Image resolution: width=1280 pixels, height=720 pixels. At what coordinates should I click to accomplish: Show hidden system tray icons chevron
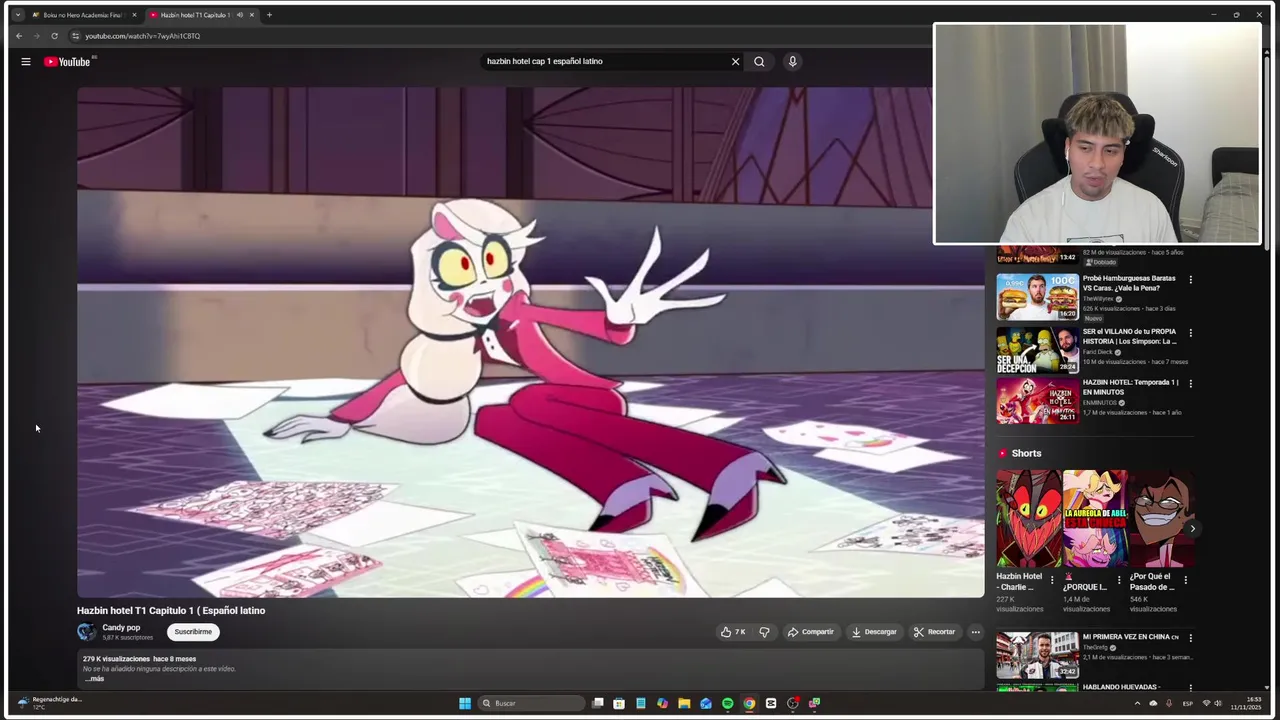(x=1137, y=703)
